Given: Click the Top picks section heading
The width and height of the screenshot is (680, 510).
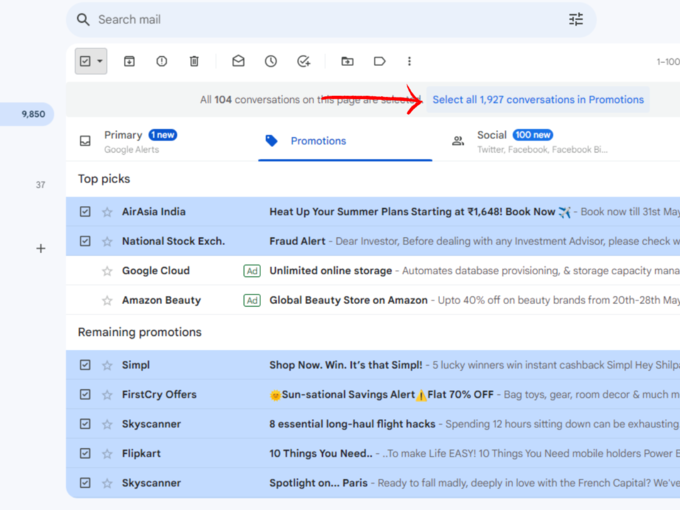Looking at the screenshot, I should pos(104,179).
